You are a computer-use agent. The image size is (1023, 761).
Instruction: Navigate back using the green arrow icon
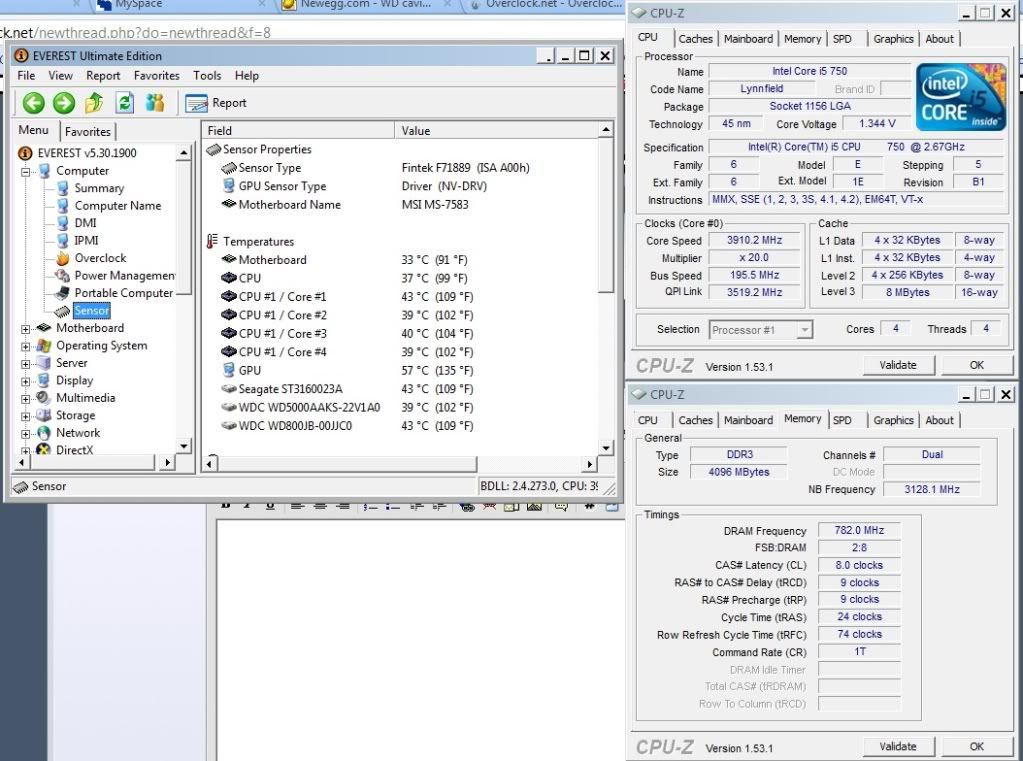click(33, 101)
